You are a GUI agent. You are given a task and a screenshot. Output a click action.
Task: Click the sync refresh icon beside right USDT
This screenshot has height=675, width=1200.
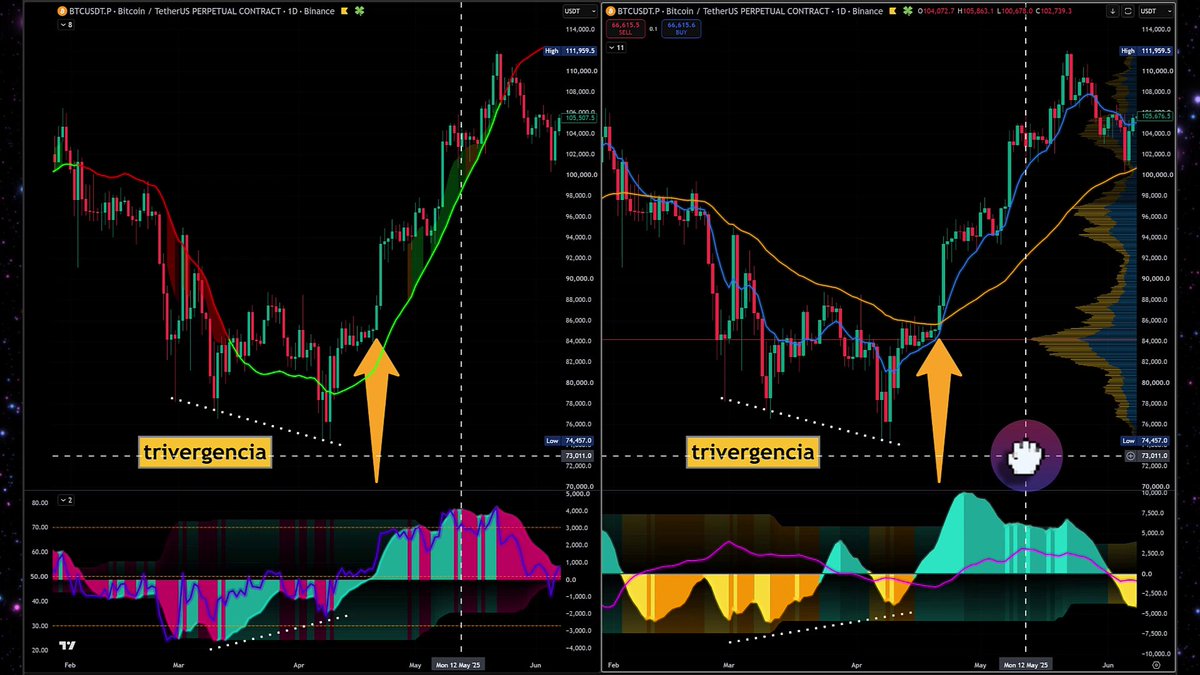pyautogui.click(x=1128, y=11)
